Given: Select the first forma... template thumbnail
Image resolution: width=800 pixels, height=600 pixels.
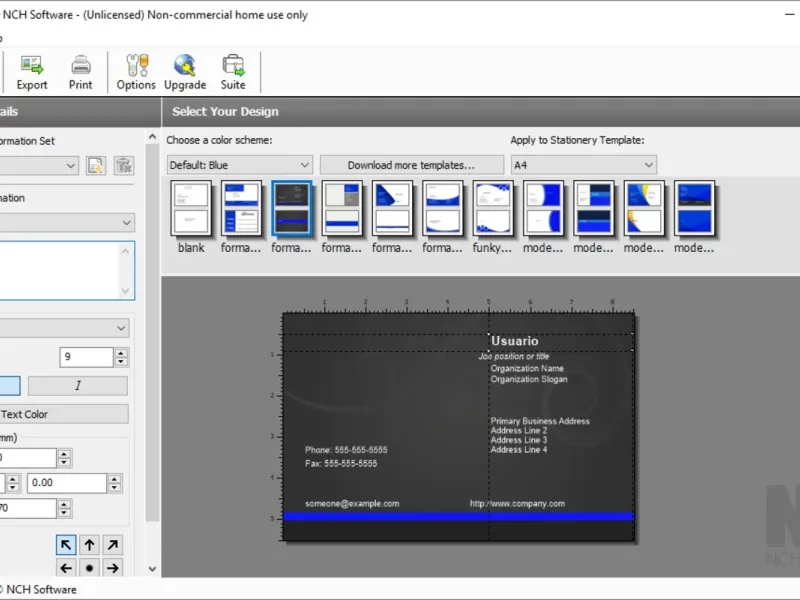Looking at the screenshot, I should tap(241, 208).
